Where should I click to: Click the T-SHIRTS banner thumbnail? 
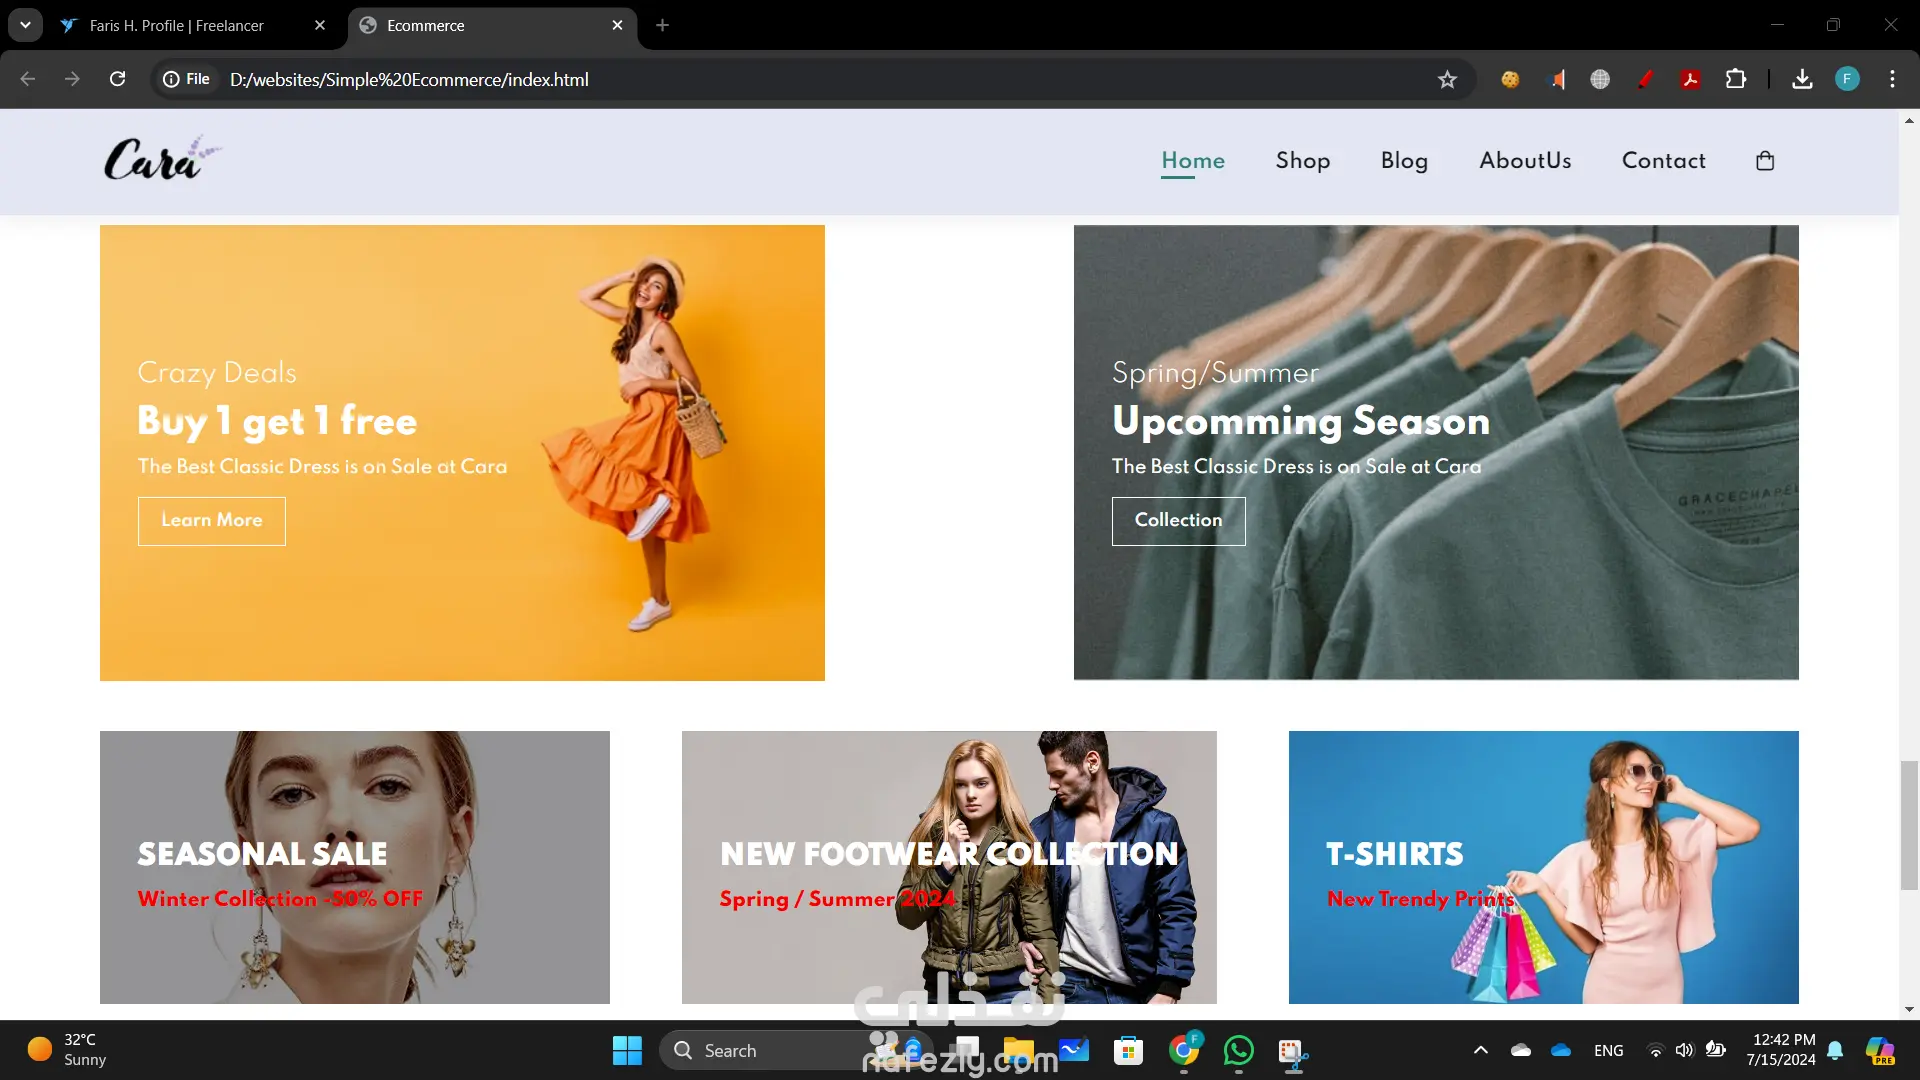pos(1543,867)
